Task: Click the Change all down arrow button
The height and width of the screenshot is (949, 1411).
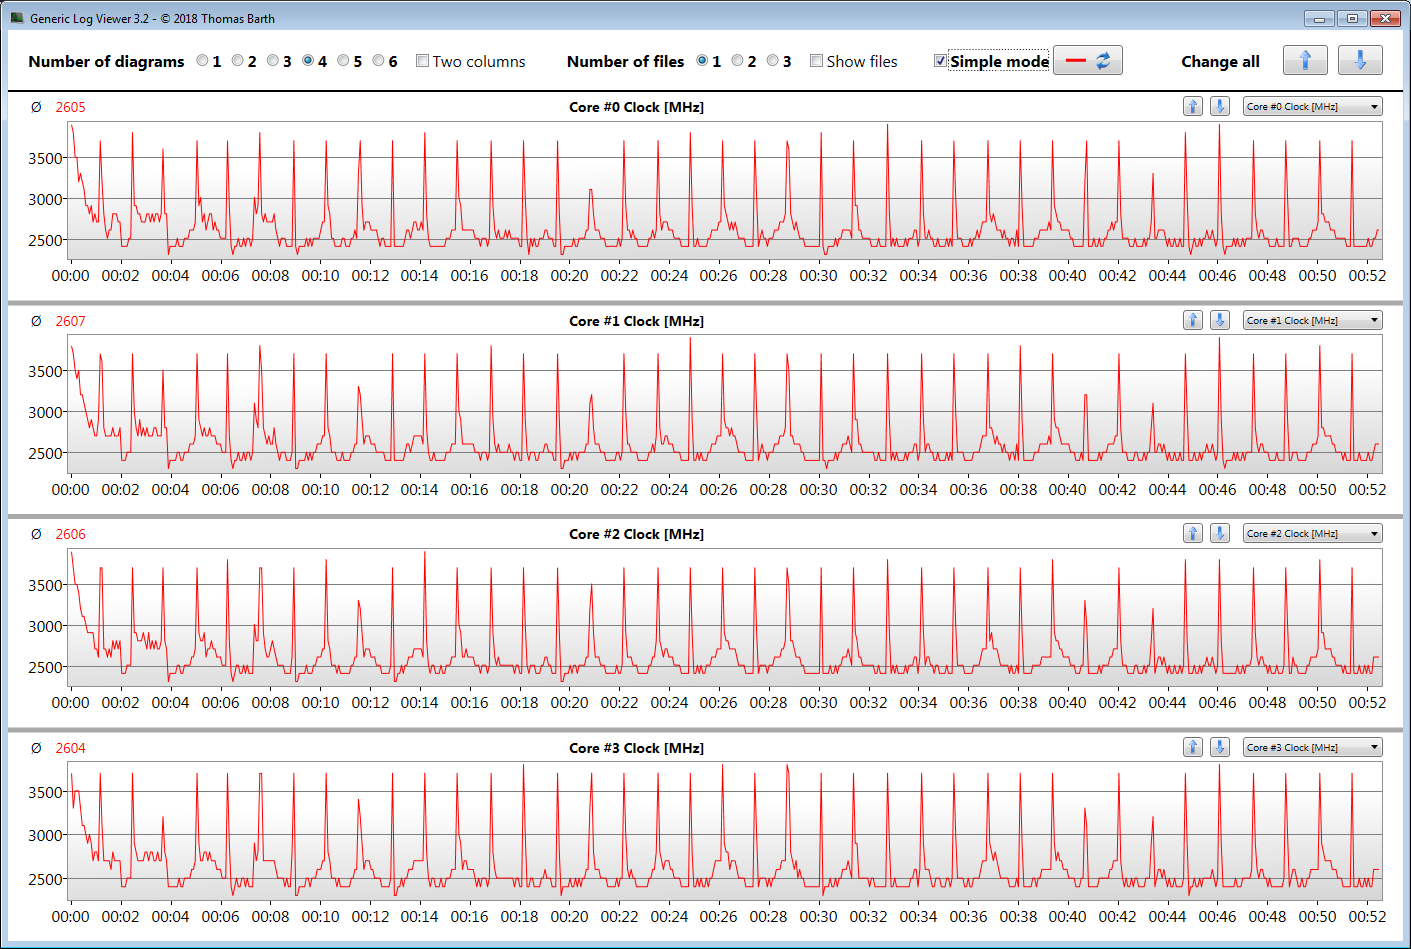Action: pyautogui.click(x=1360, y=61)
